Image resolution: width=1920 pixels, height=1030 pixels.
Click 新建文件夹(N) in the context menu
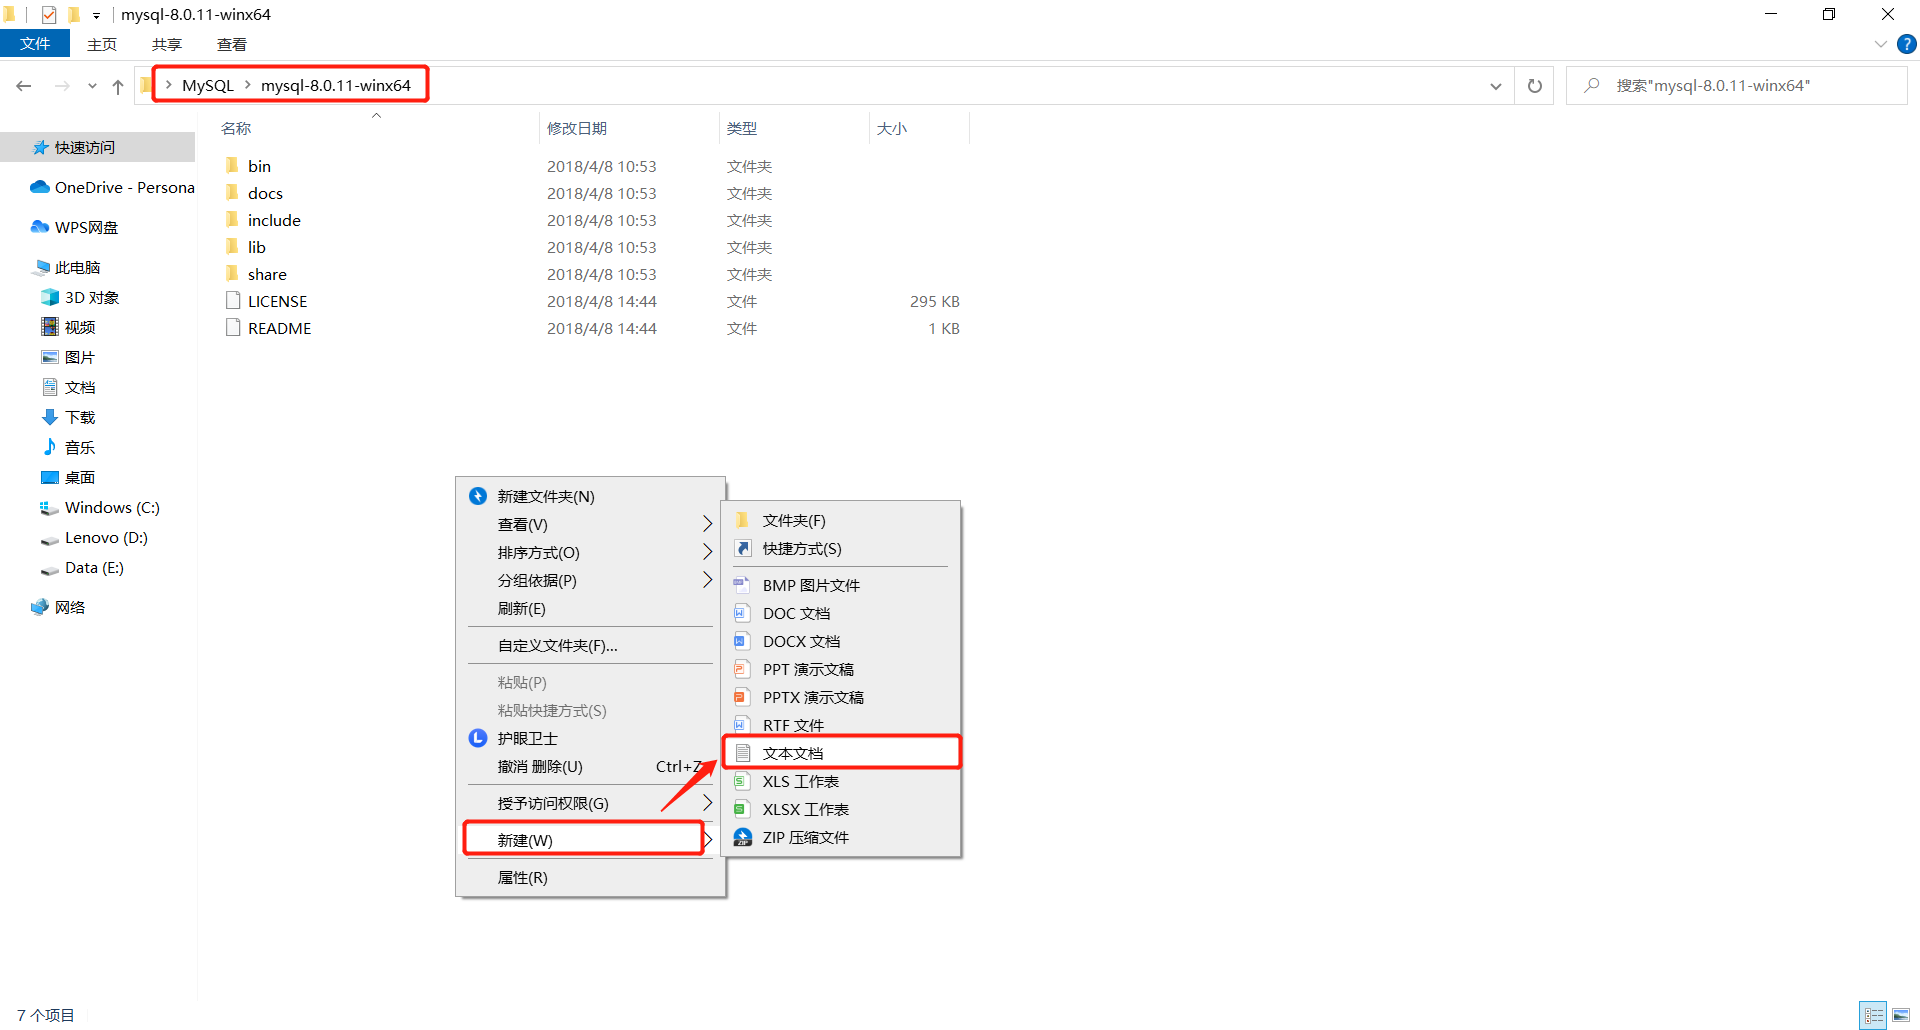[x=543, y=495]
